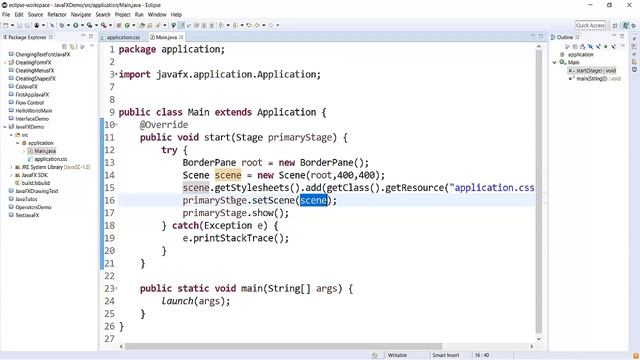Collapse Main class in Outline
The image size is (640, 360).
point(555,62)
